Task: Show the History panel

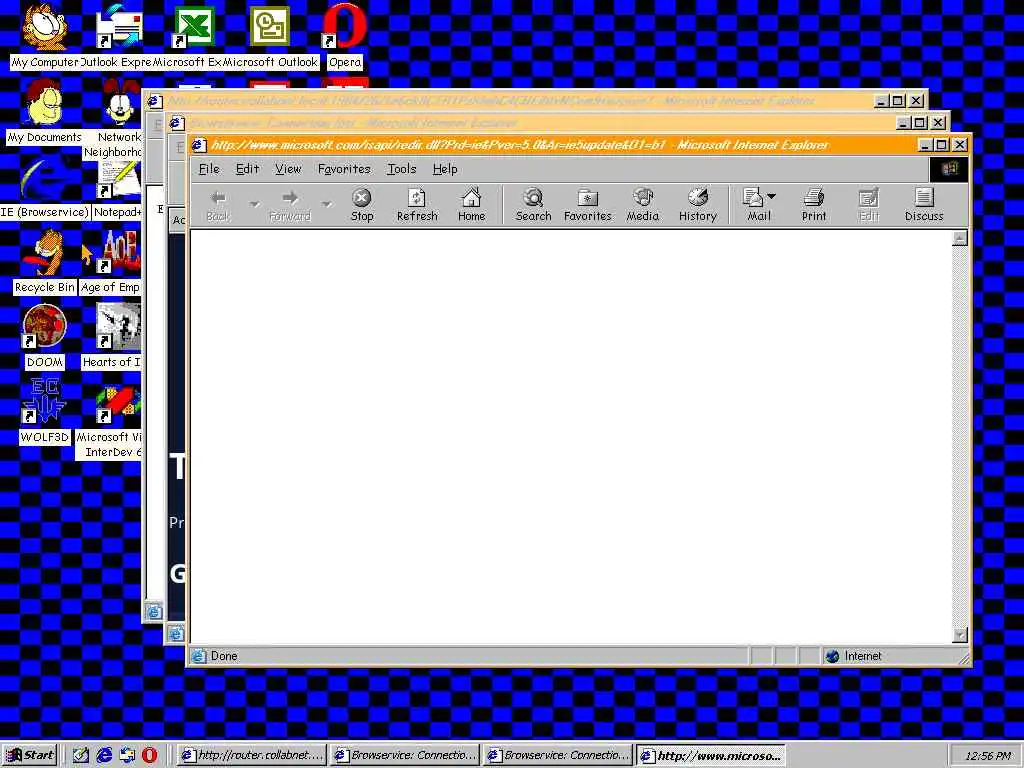Action: coord(697,205)
